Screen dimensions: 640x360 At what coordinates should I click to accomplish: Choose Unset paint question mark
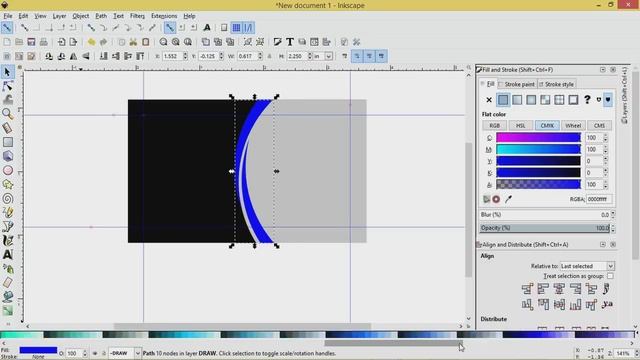pos(587,100)
